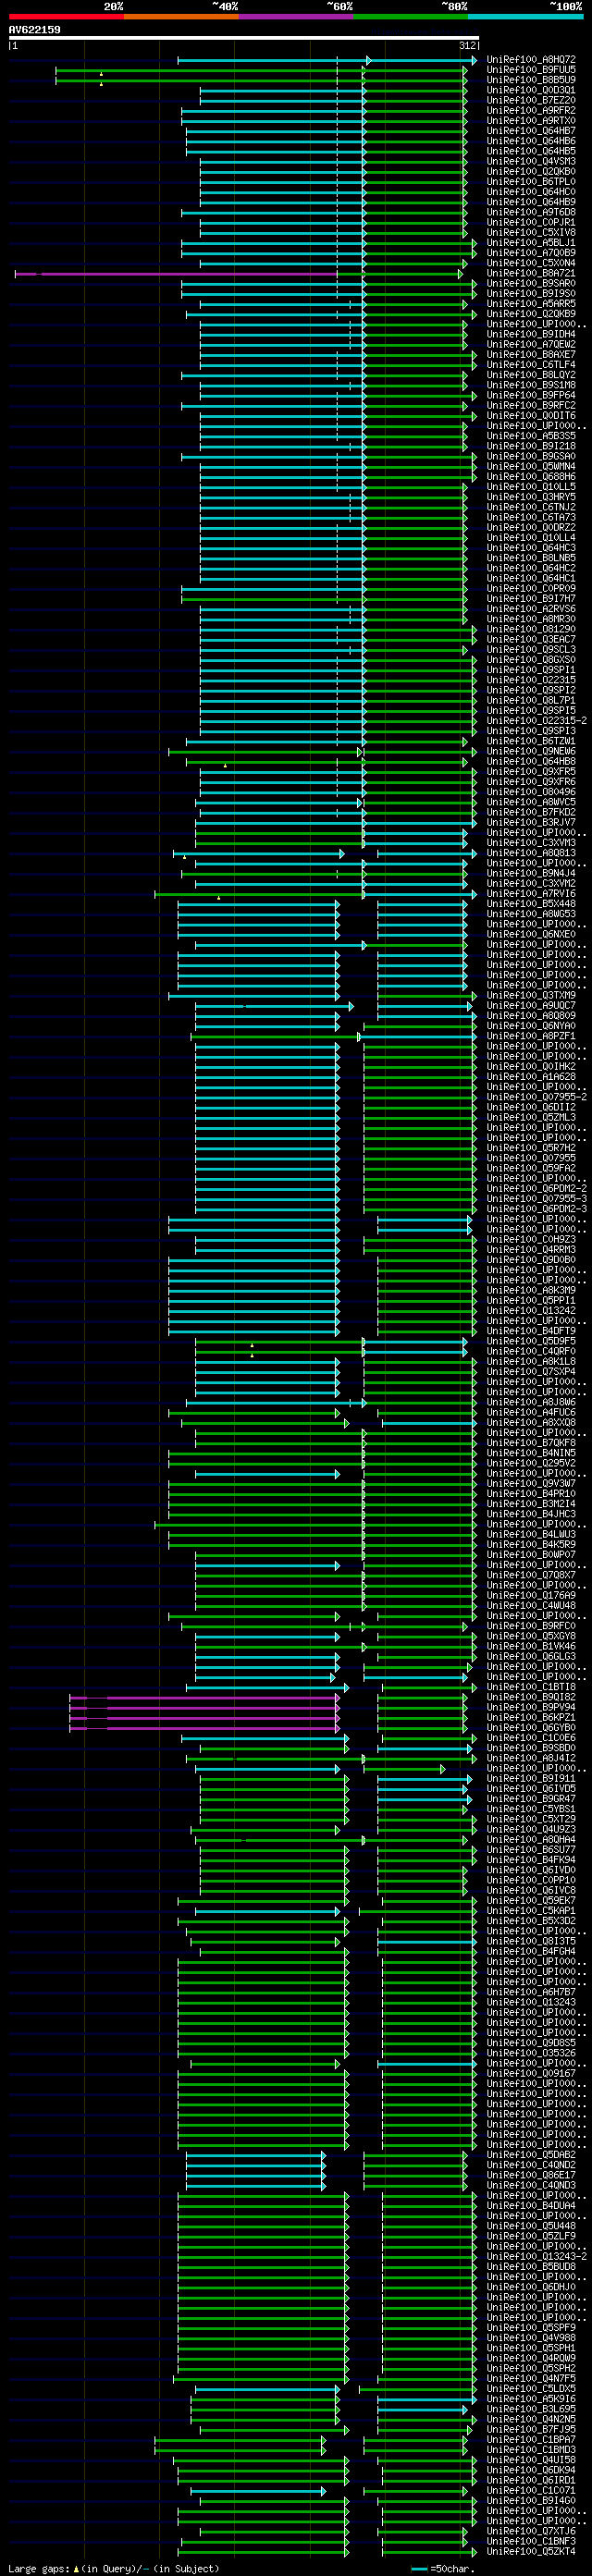Select UniRef100_B8AXE7 hit

(x=531, y=355)
